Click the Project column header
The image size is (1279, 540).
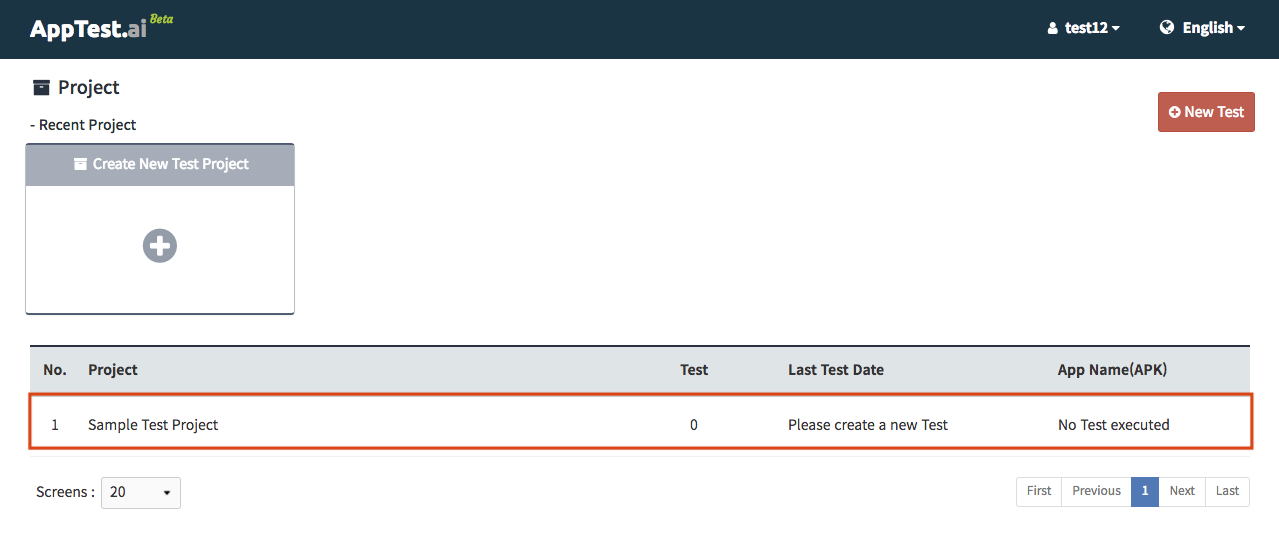(113, 370)
